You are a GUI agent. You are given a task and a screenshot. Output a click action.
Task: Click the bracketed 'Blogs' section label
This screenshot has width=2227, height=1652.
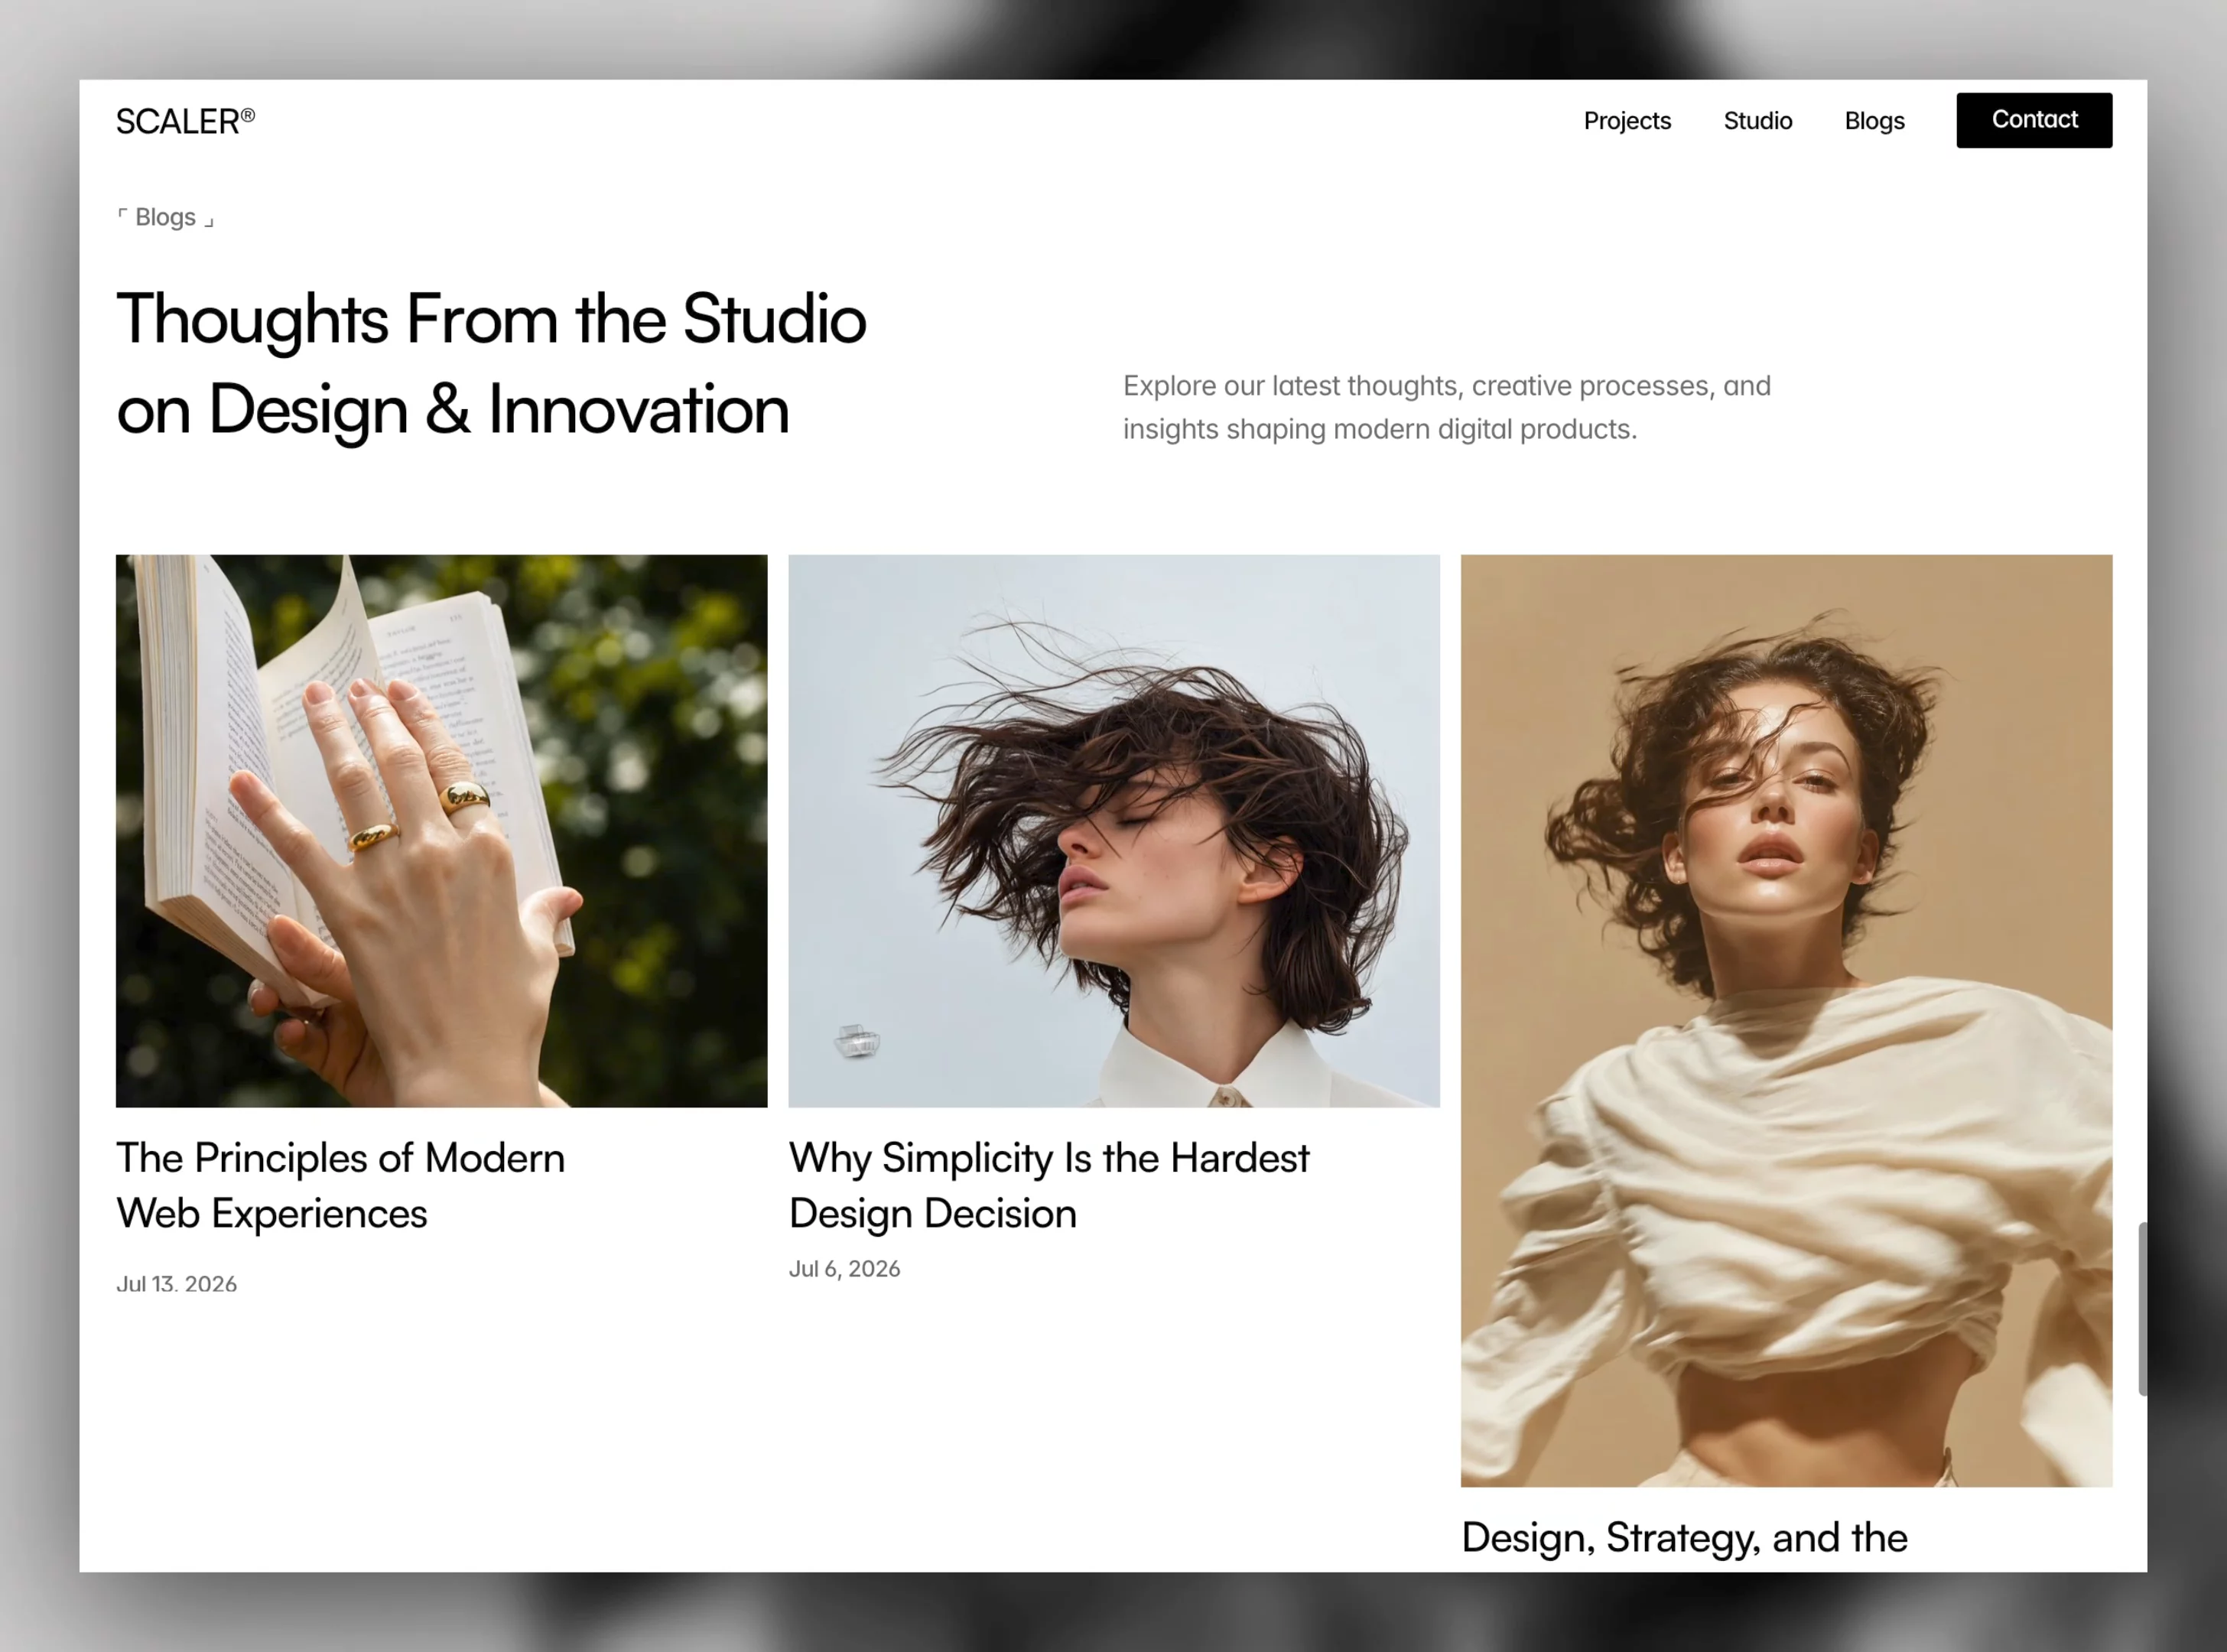[165, 217]
